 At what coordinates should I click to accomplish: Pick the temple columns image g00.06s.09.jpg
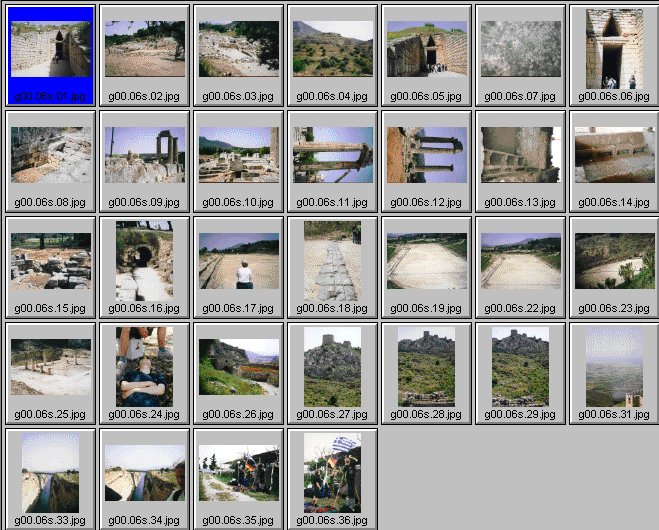144,155
